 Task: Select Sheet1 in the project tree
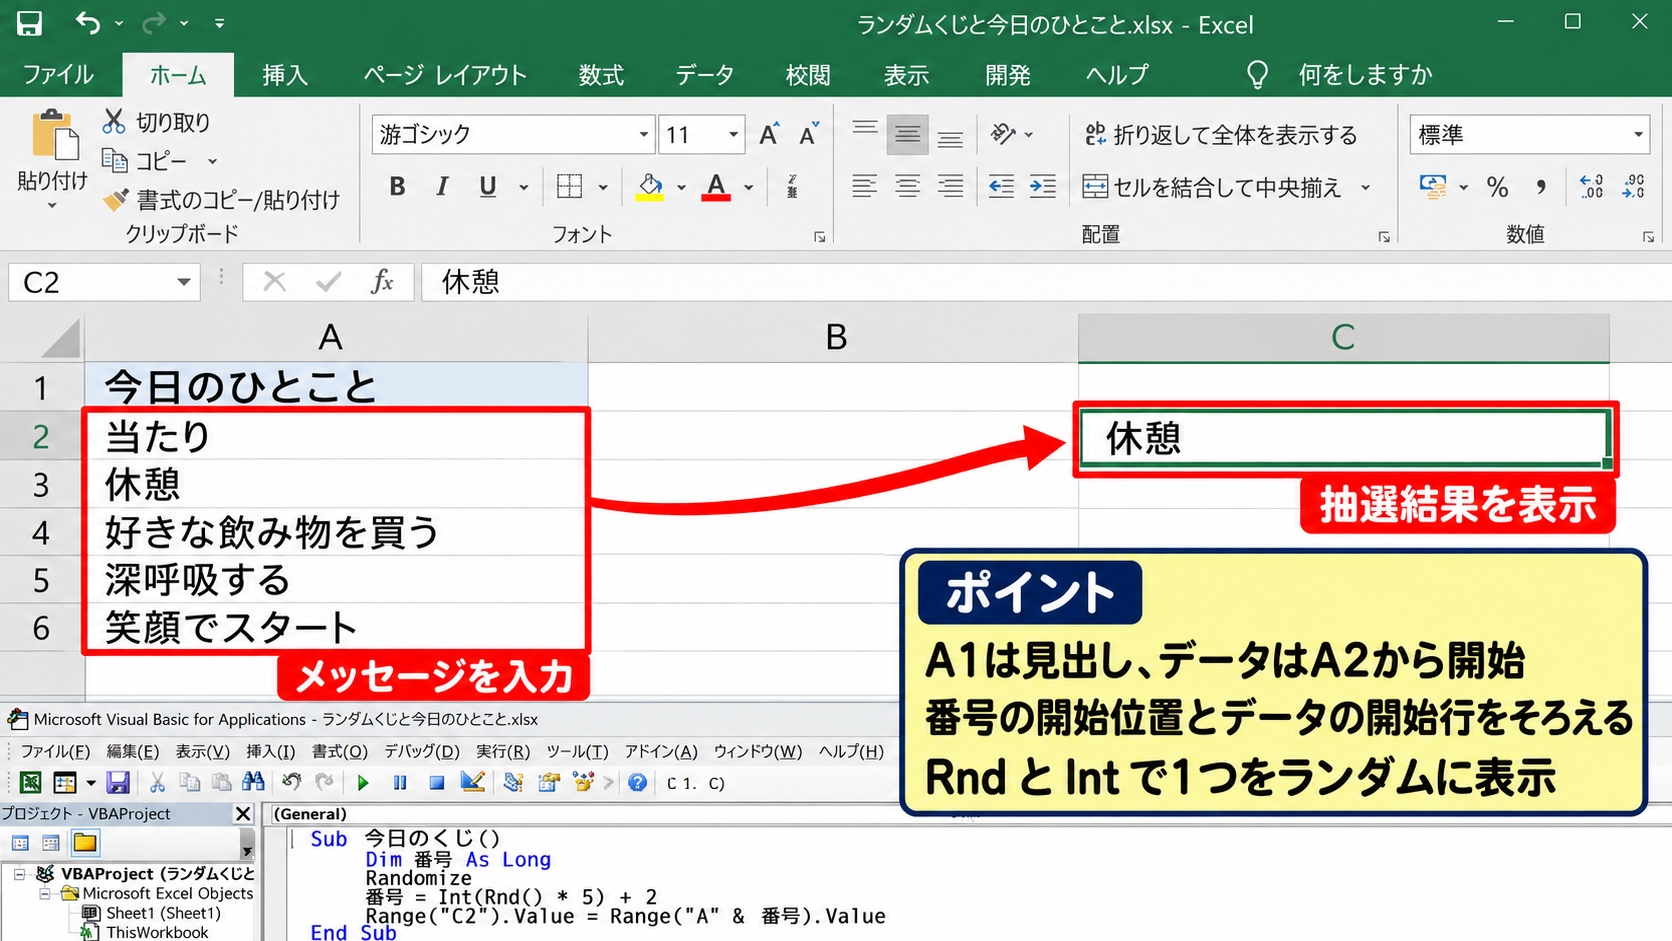click(163, 913)
